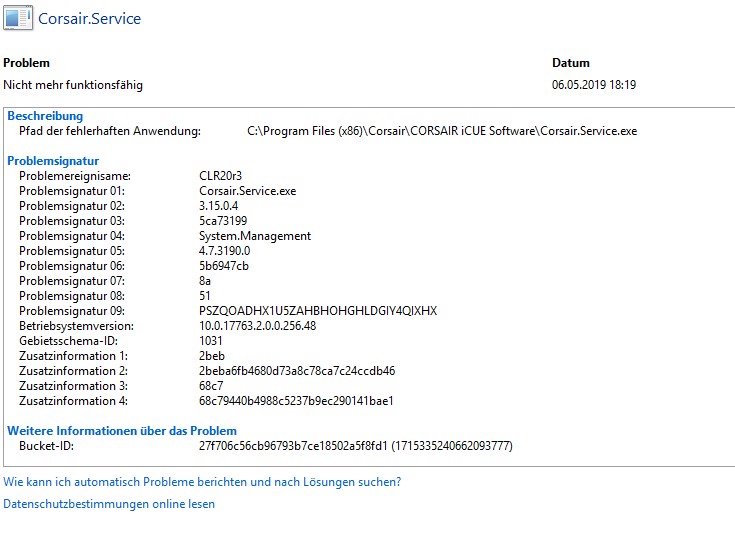The image size is (735, 558).
Task: Select the 5b6947cb signature value
Action: pos(224,266)
